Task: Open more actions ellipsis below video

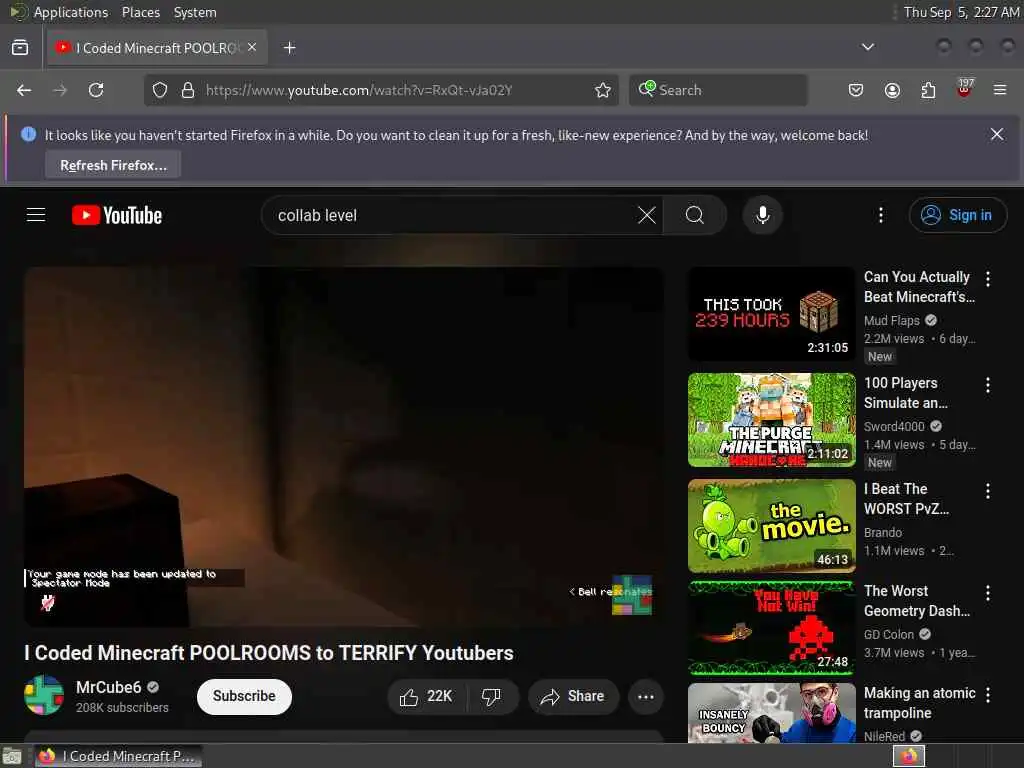Action: pyautogui.click(x=646, y=697)
